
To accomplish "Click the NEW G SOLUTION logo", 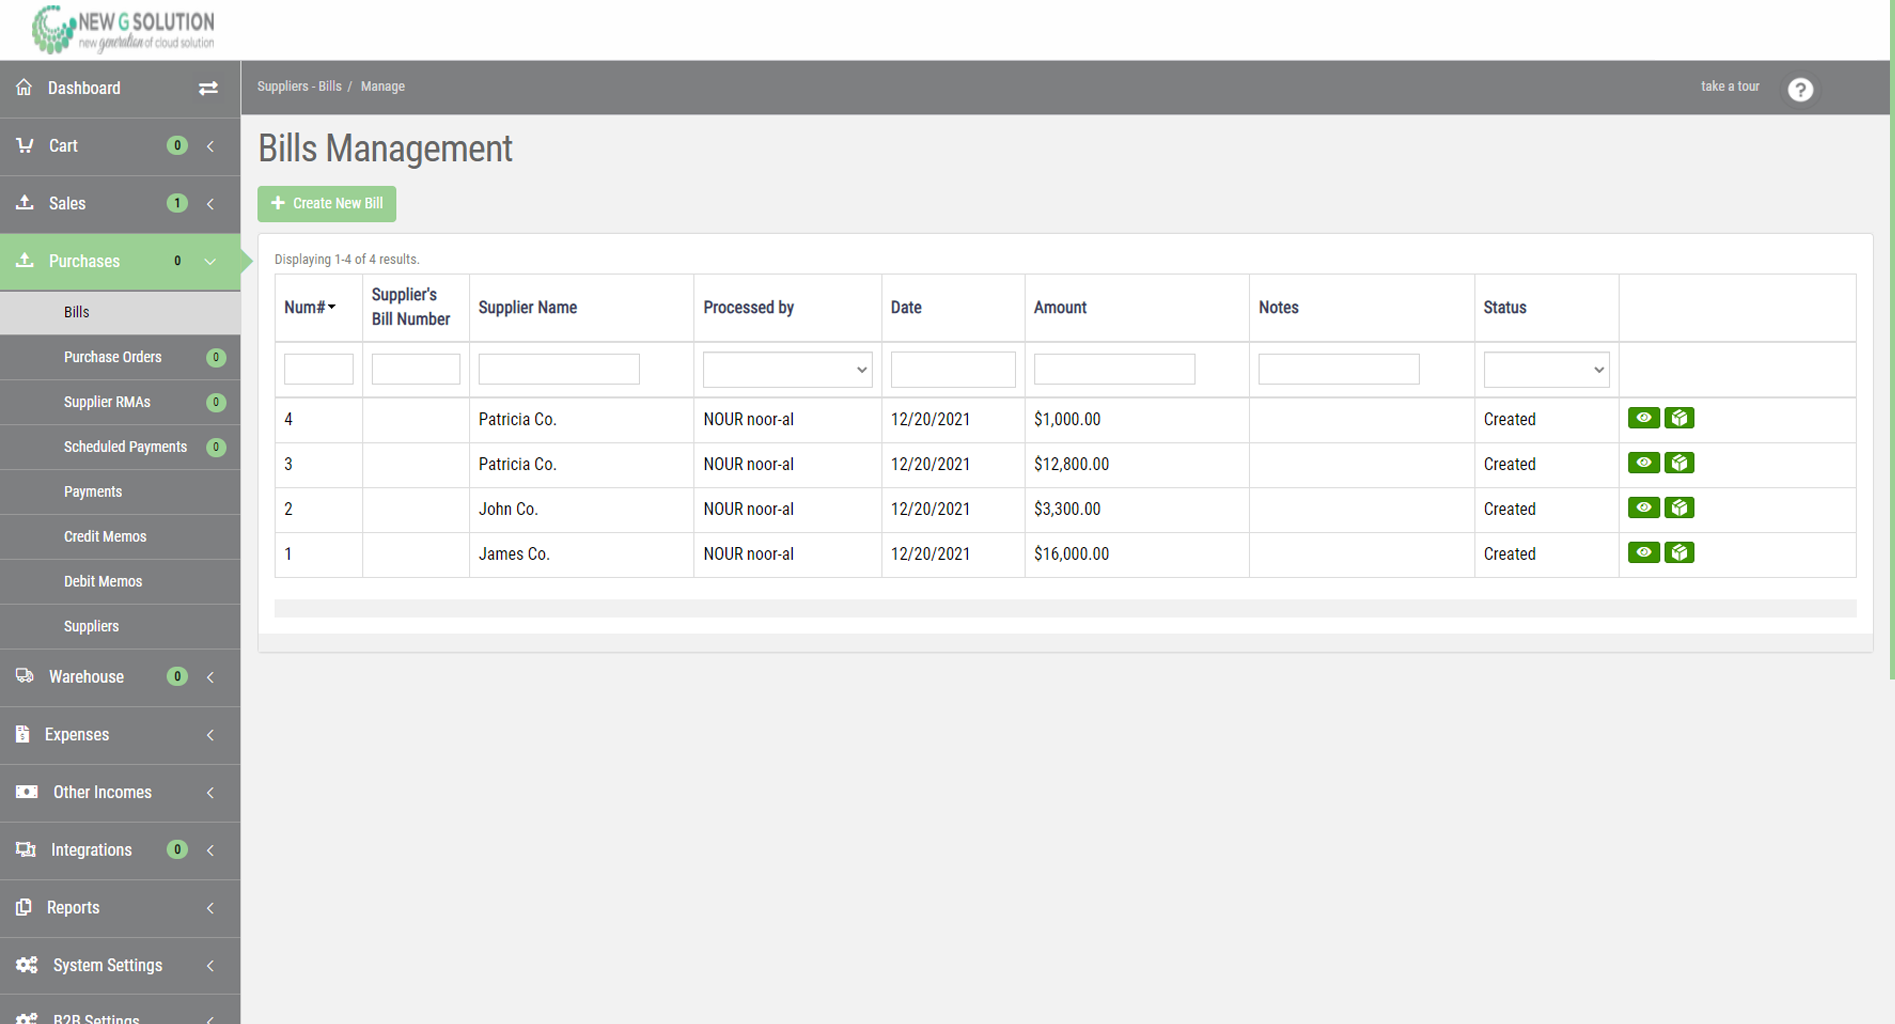I will pyautogui.click(x=123, y=29).
